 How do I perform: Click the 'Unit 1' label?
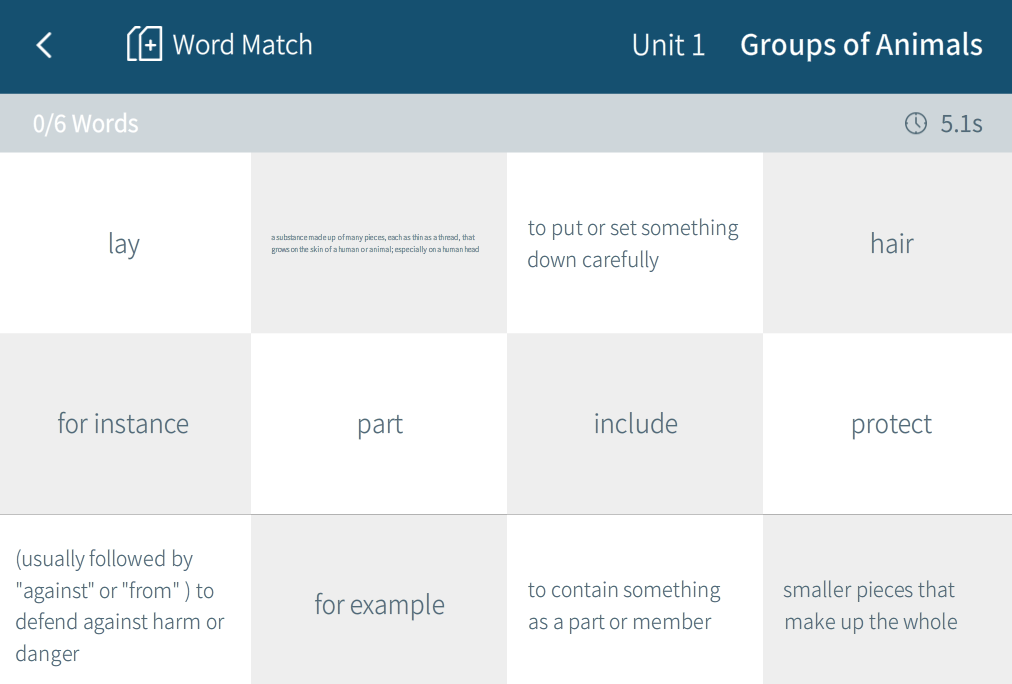coord(668,45)
